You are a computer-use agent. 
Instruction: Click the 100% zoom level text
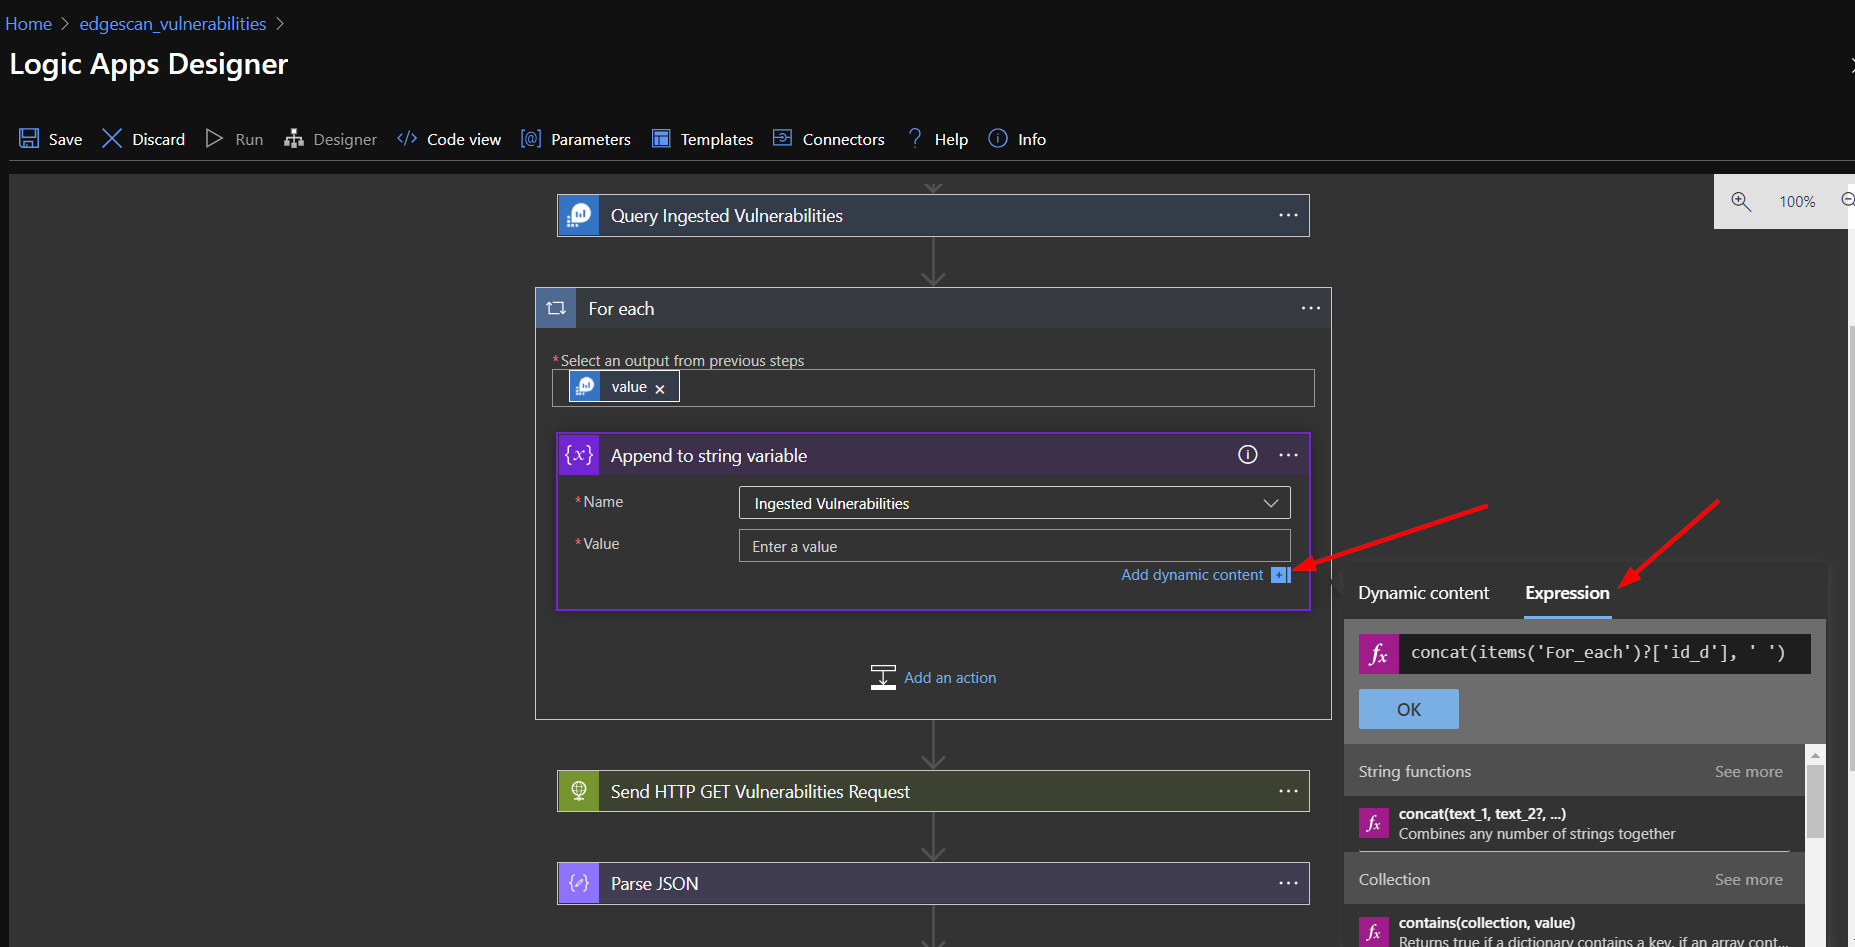click(1796, 202)
